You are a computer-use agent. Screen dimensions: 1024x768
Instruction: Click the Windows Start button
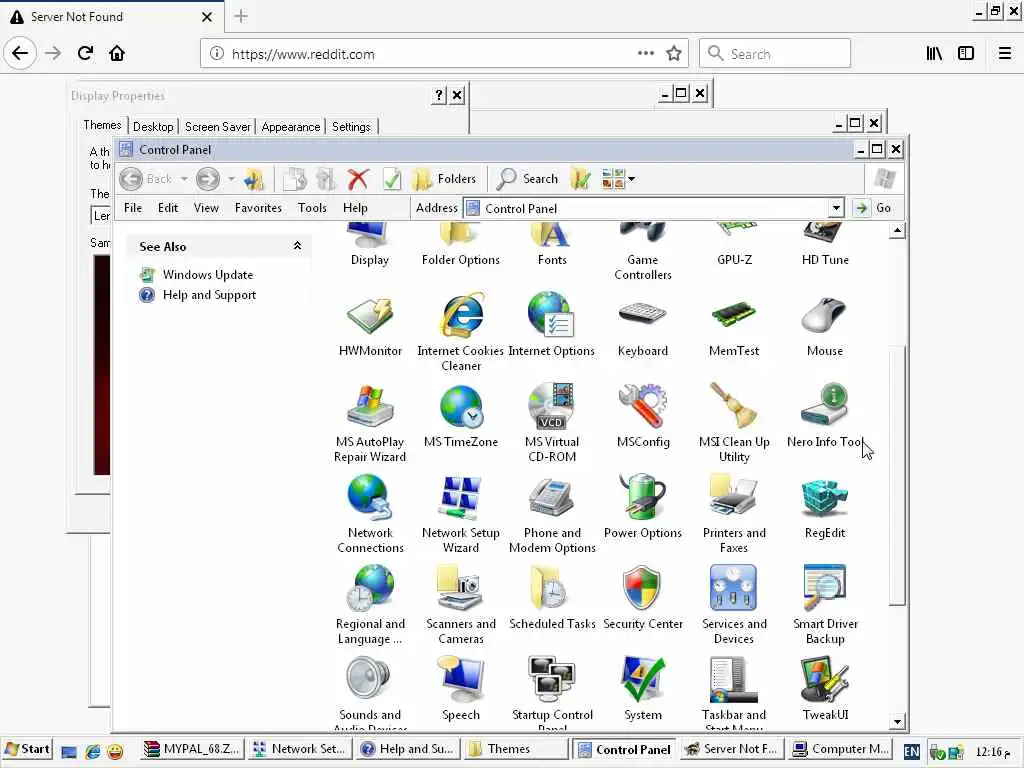pyautogui.click(x=27, y=749)
